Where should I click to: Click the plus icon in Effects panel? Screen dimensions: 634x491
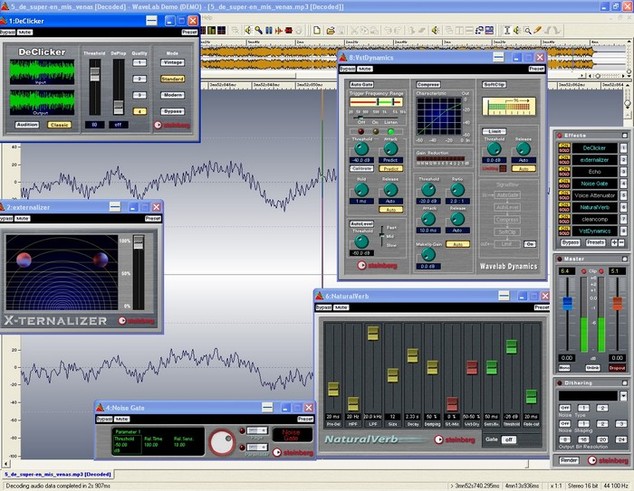(615, 243)
